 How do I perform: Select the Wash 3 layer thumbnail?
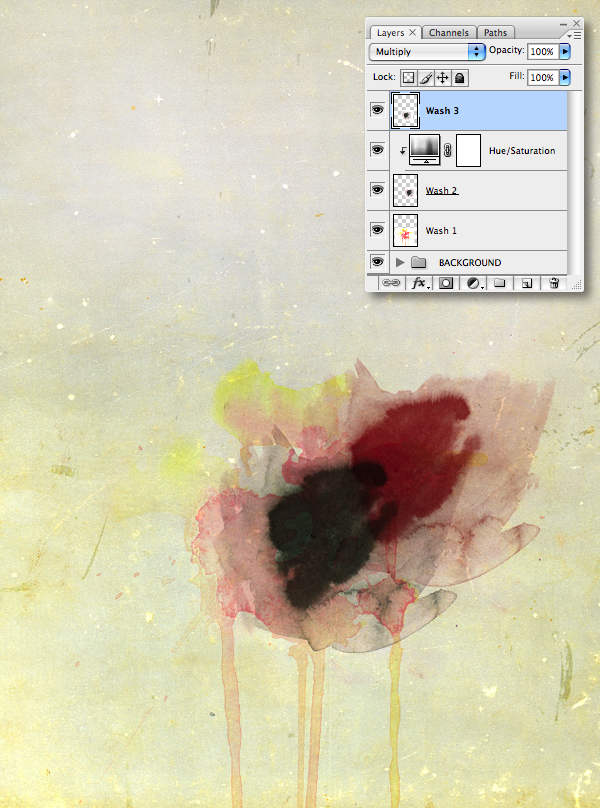[406, 110]
